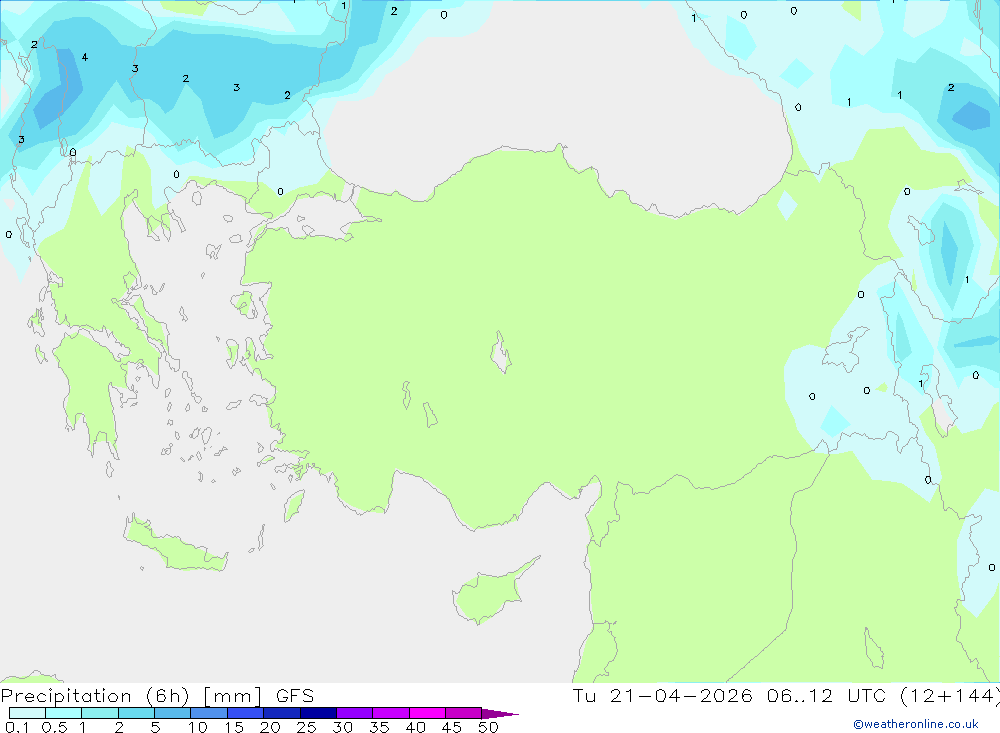The height and width of the screenshot is (733, 1000).
Task: Click the 25–30 mm navy legend swatch
Action: [318, 713]
